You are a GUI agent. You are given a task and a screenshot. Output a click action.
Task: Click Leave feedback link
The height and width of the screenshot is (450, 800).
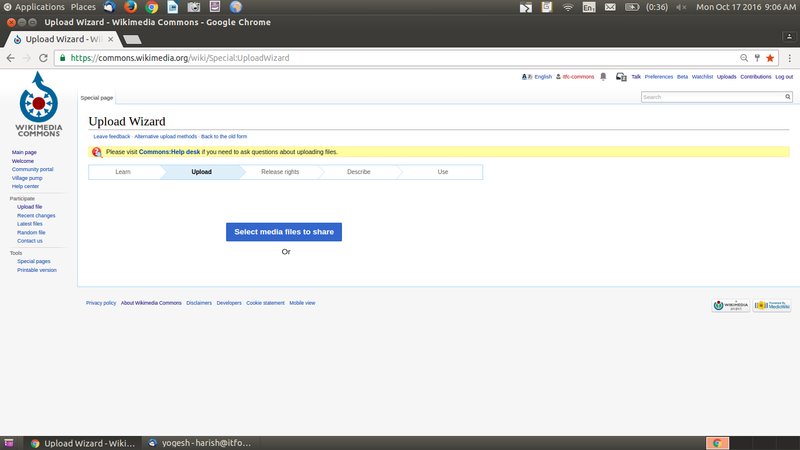112,137
